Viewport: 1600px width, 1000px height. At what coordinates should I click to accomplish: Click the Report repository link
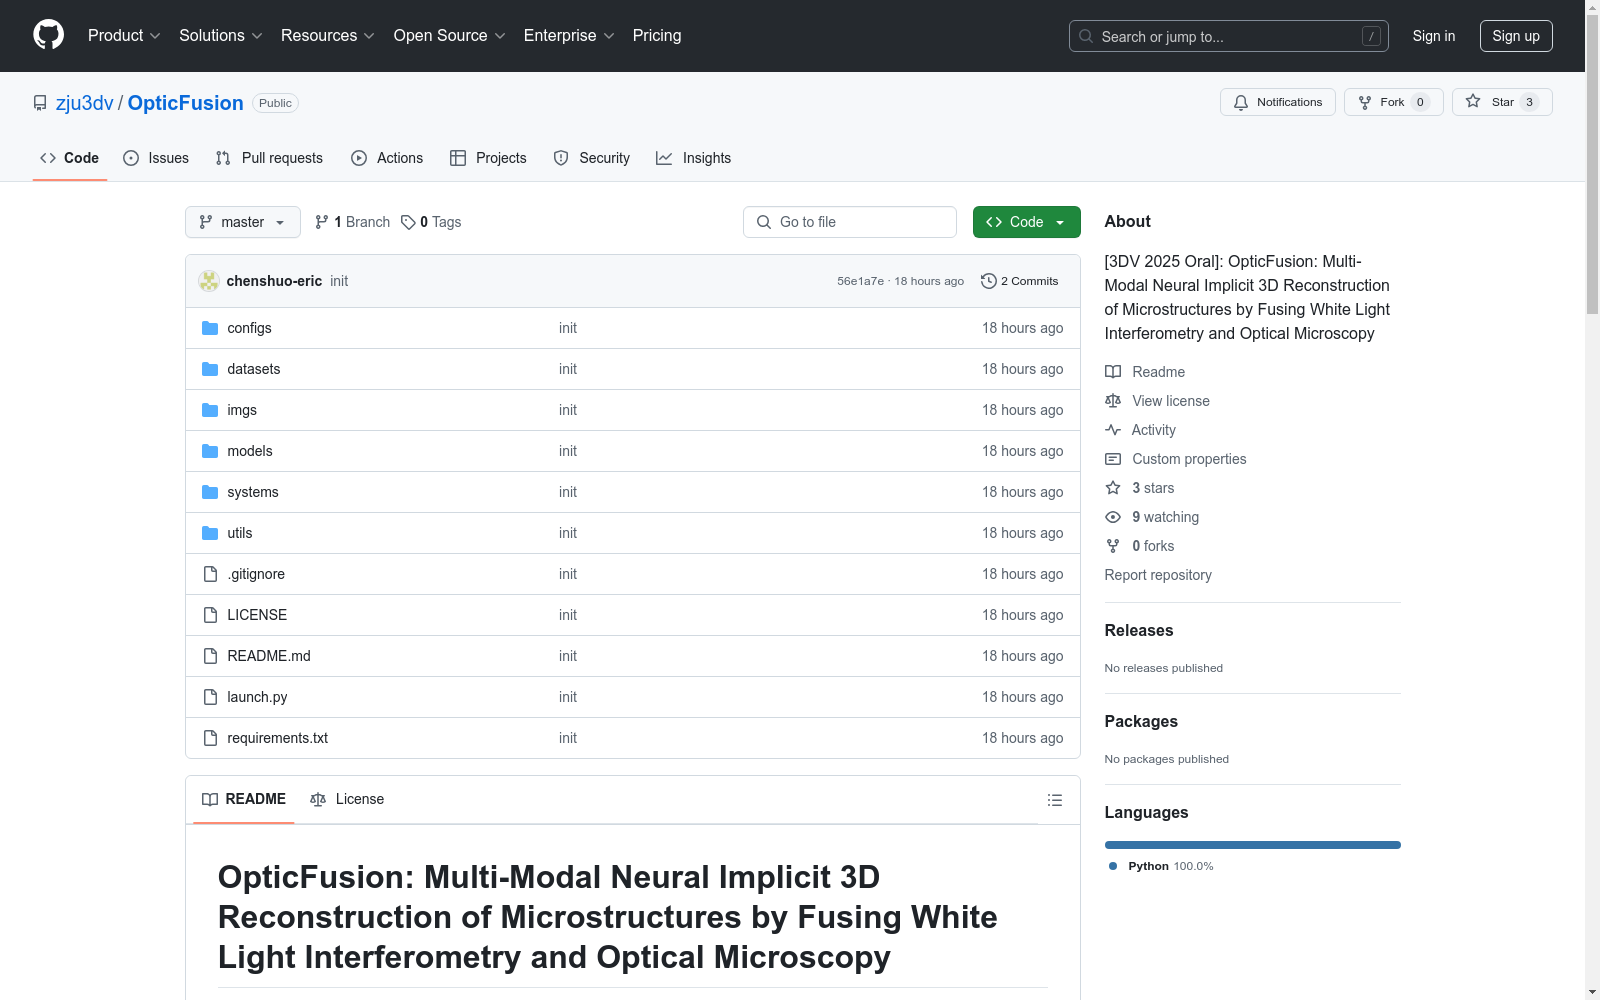(x=1158, y=575)
